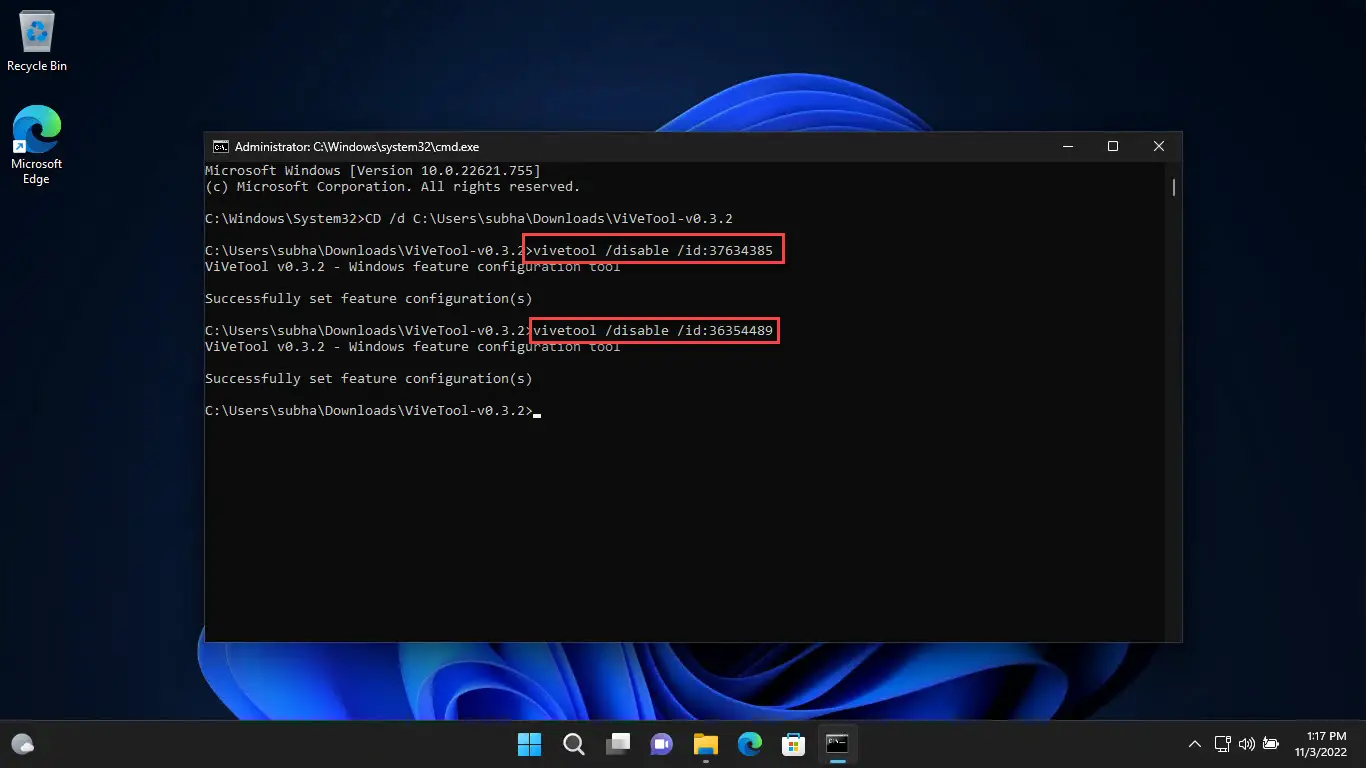Viewport: 1366px width, 768px height.
Task: Select the Microsoft Edge desktop shortcut
Action: (x=37, y=145)
